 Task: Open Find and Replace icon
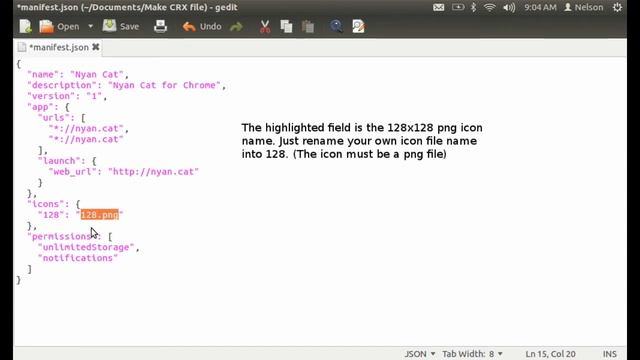[x=358, y=27]
